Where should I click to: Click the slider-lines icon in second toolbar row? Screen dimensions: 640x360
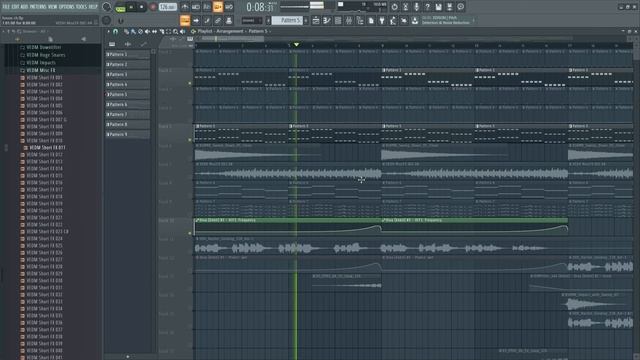327,20
